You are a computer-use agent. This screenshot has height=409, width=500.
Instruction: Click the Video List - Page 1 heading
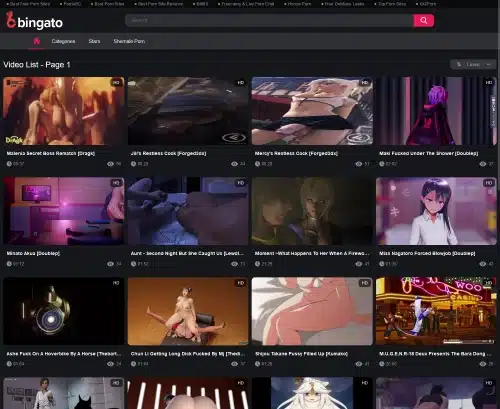click(37, 65)
